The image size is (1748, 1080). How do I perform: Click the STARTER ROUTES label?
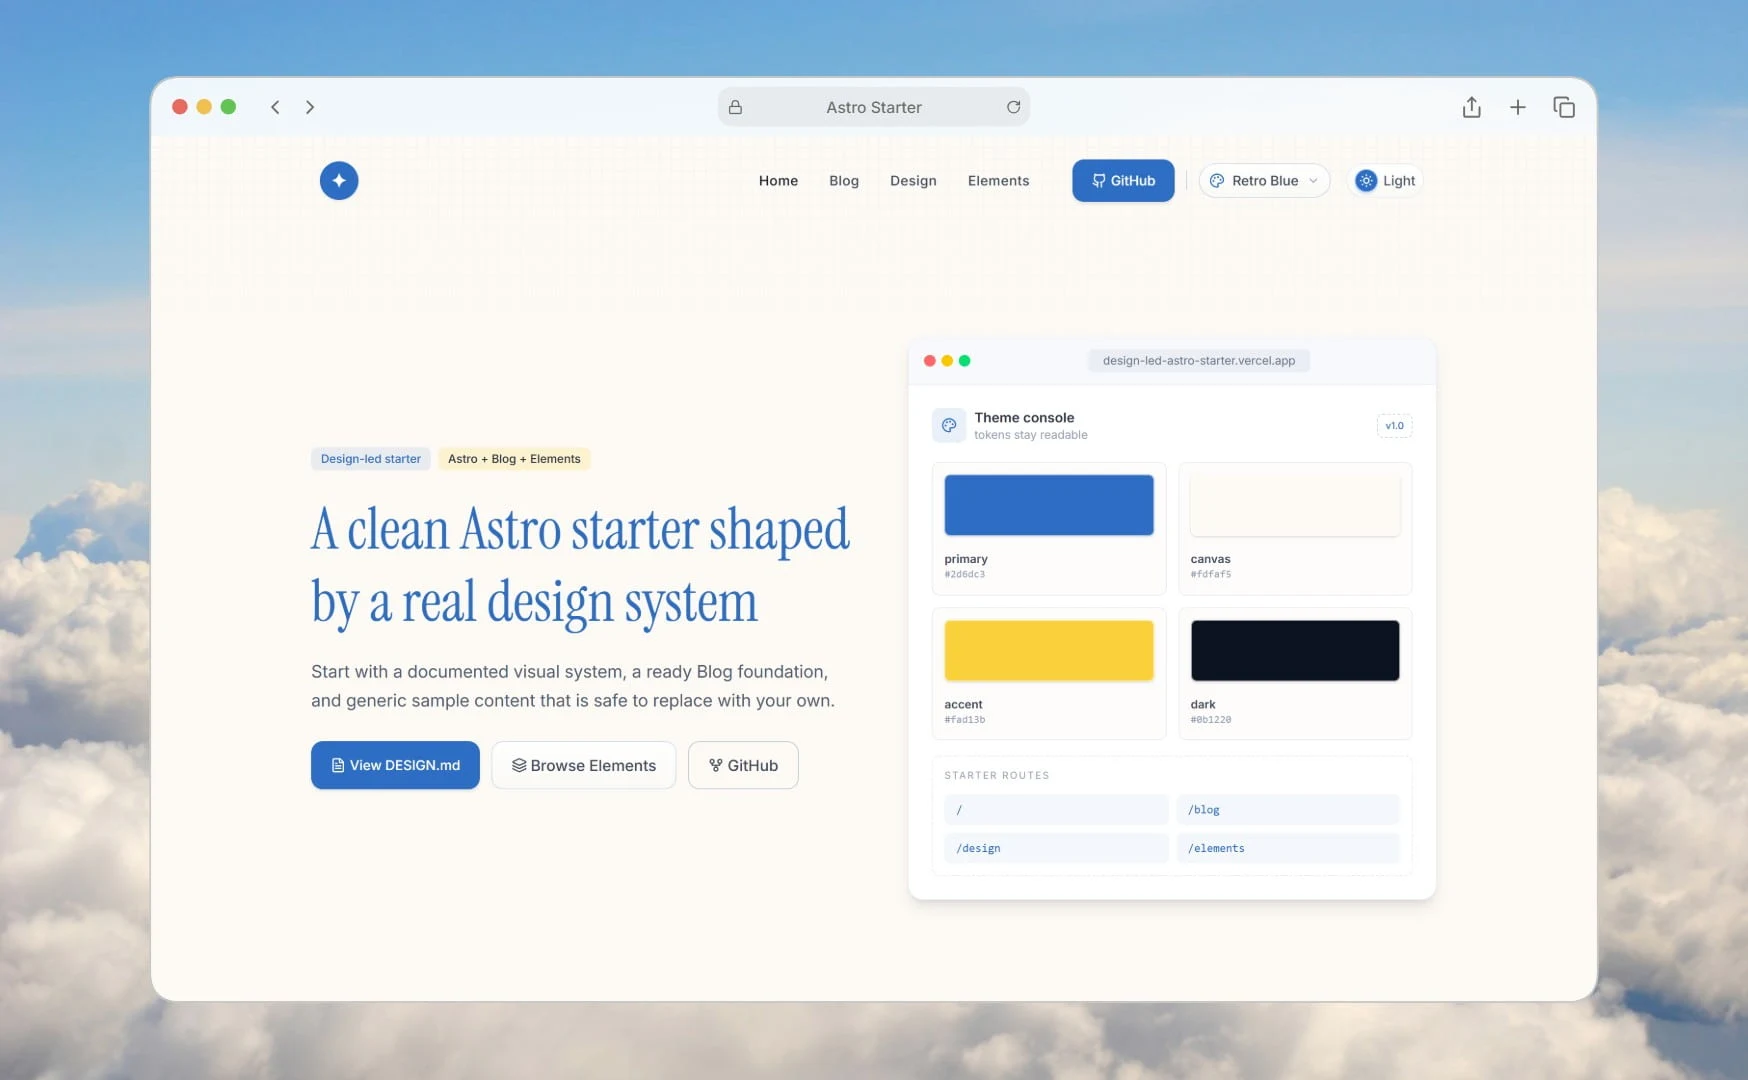coord(997,776)
